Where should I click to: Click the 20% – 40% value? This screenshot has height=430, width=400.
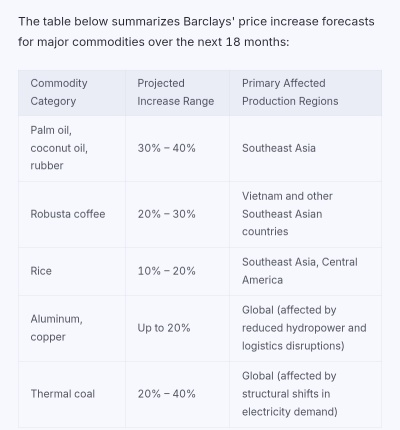pyautogui.click(x=166, y=394)
